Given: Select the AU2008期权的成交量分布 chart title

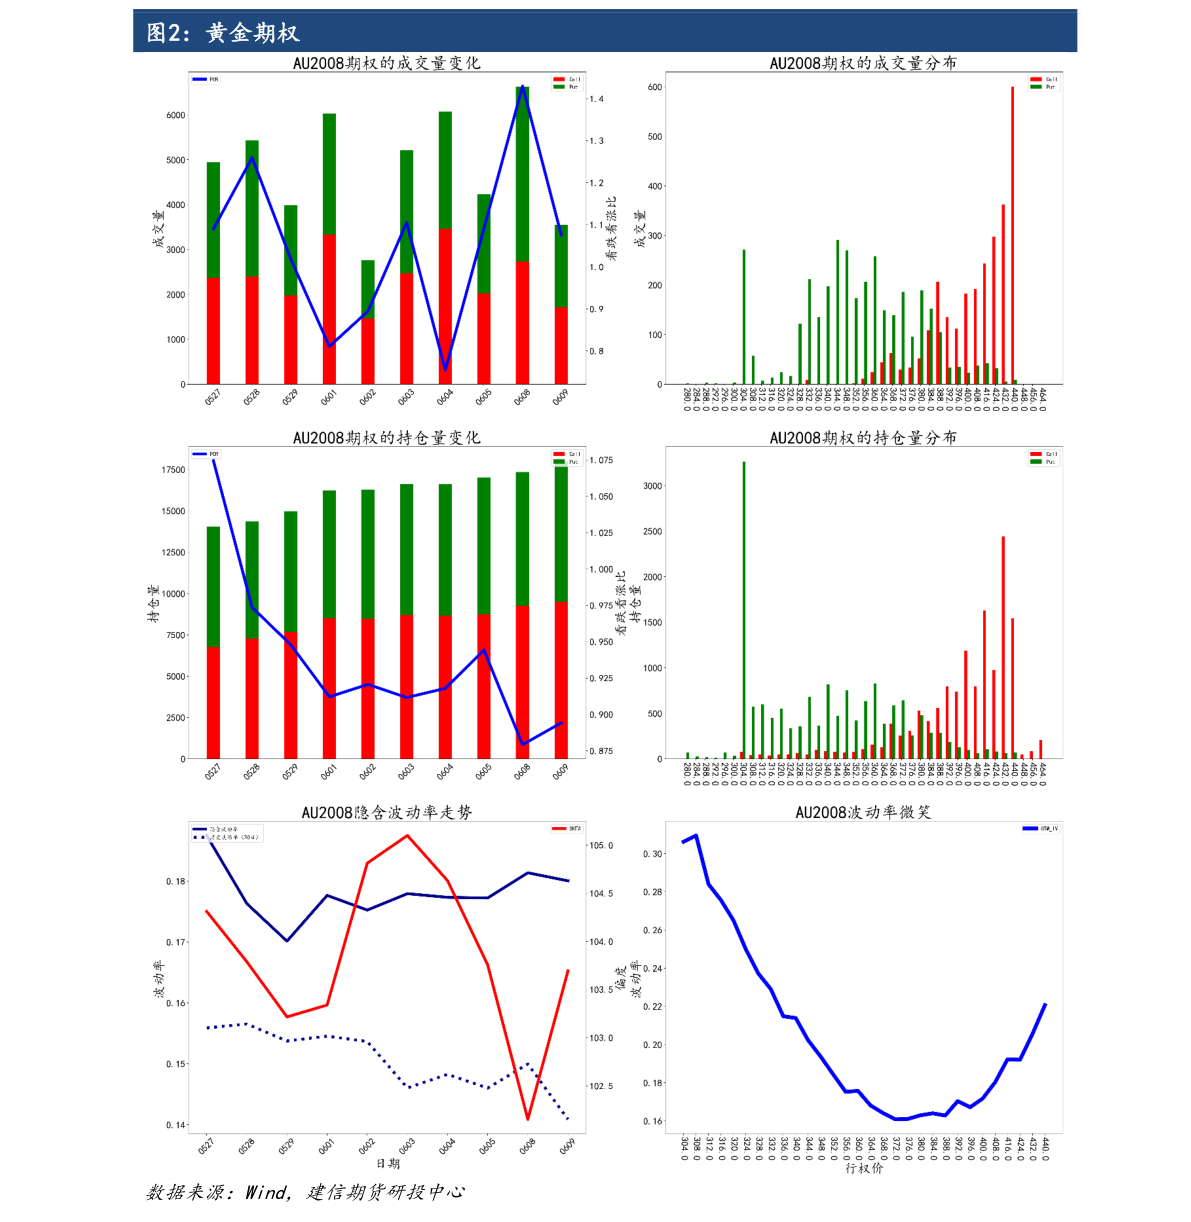Looking at the screenshot, I should tap(862, 63).
